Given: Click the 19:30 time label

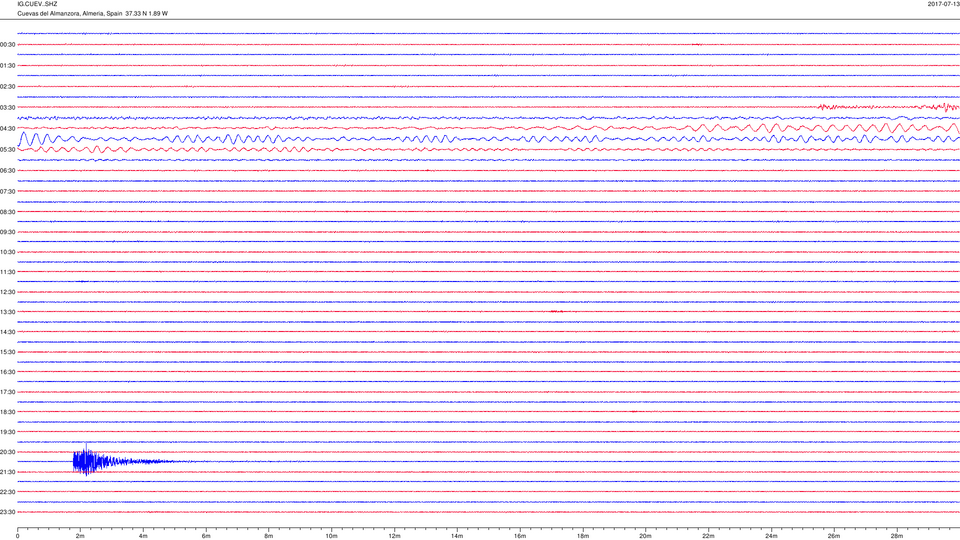Looking at the screenshot, I should click(x=7, y=432).
